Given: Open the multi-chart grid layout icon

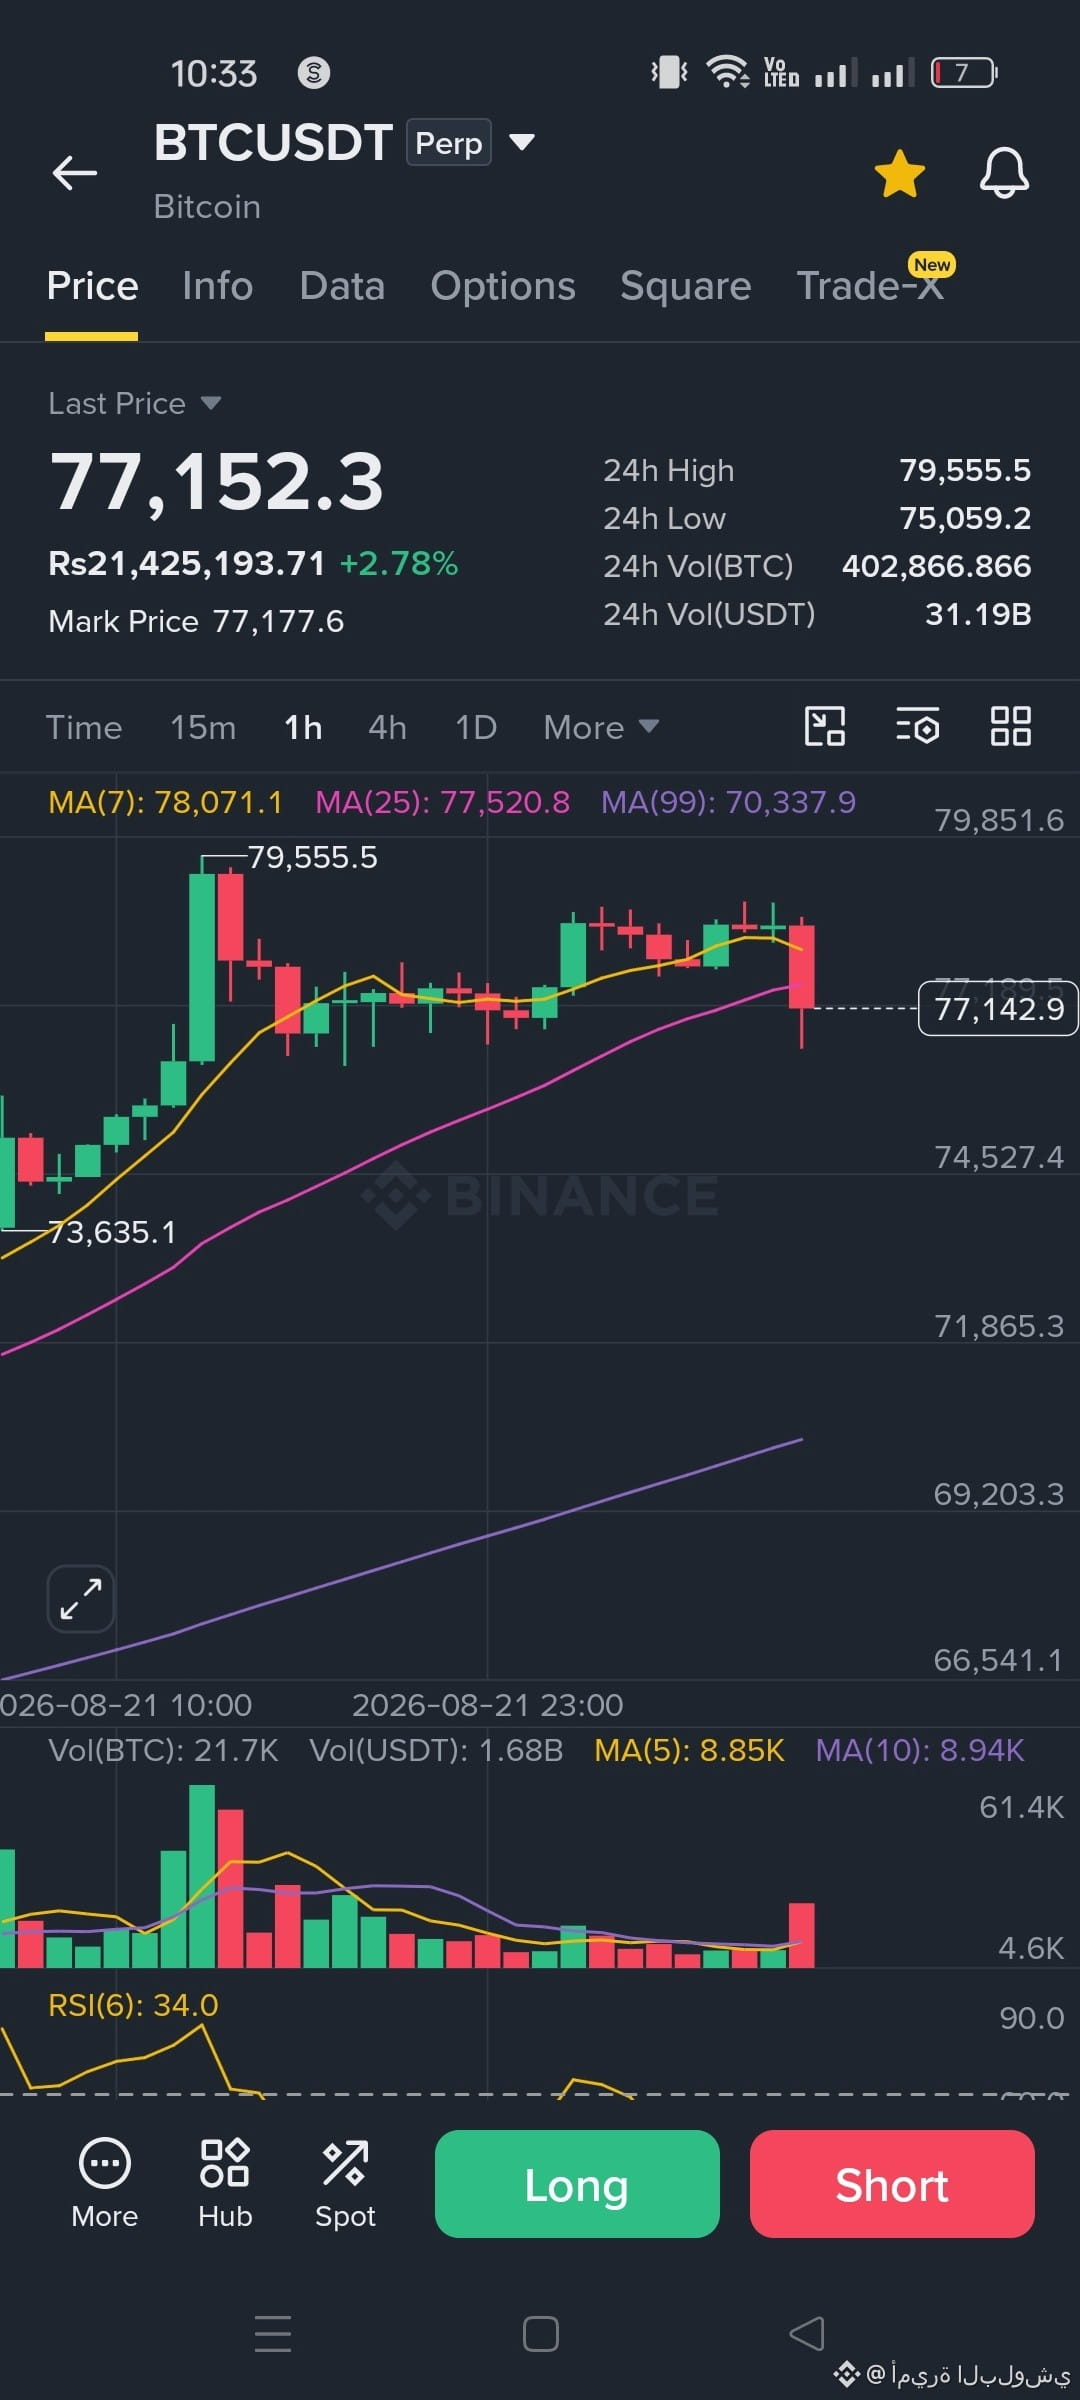Looking at the screenshot, I should pos(1010,726).
